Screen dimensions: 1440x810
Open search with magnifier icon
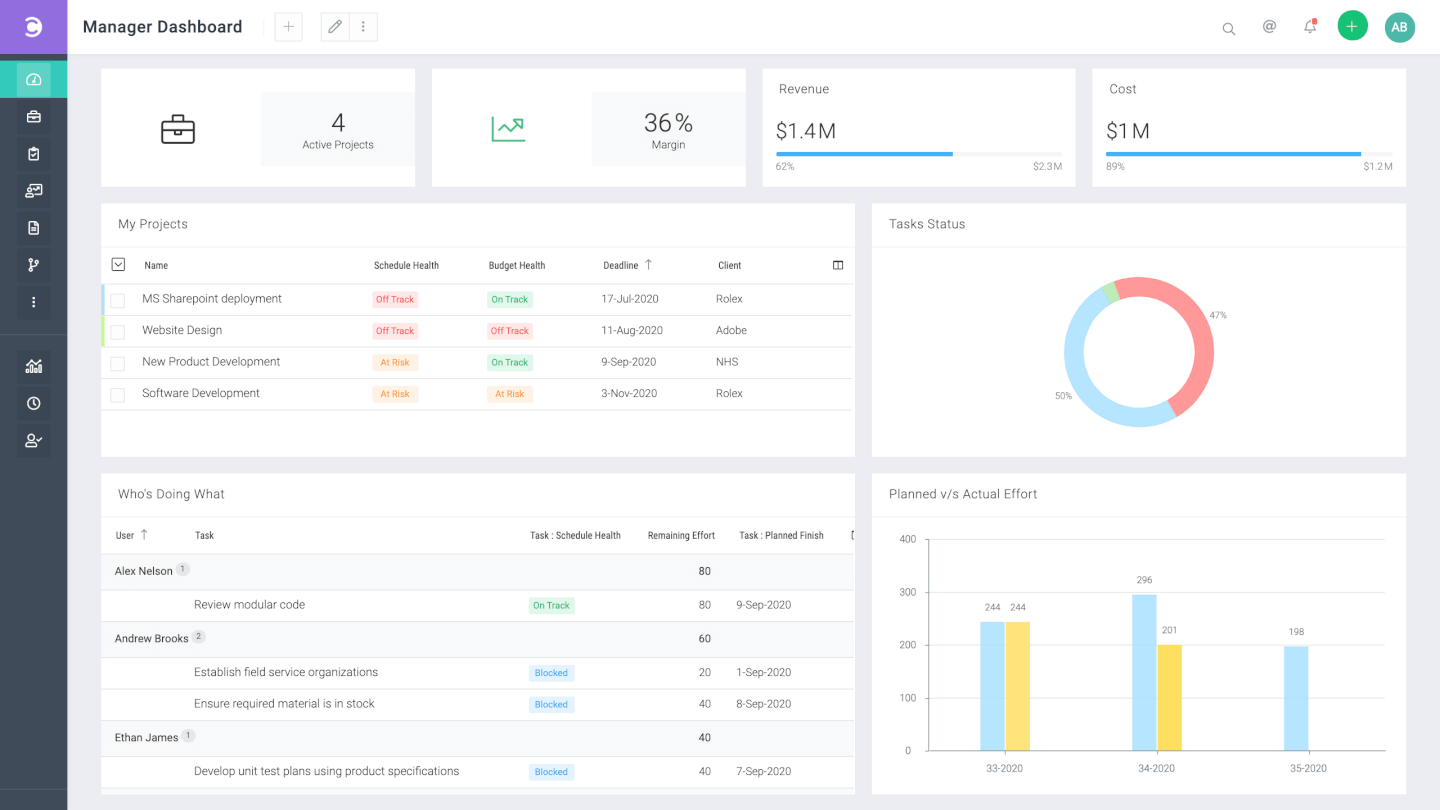pyautogui.click(x=1229, y=28)
